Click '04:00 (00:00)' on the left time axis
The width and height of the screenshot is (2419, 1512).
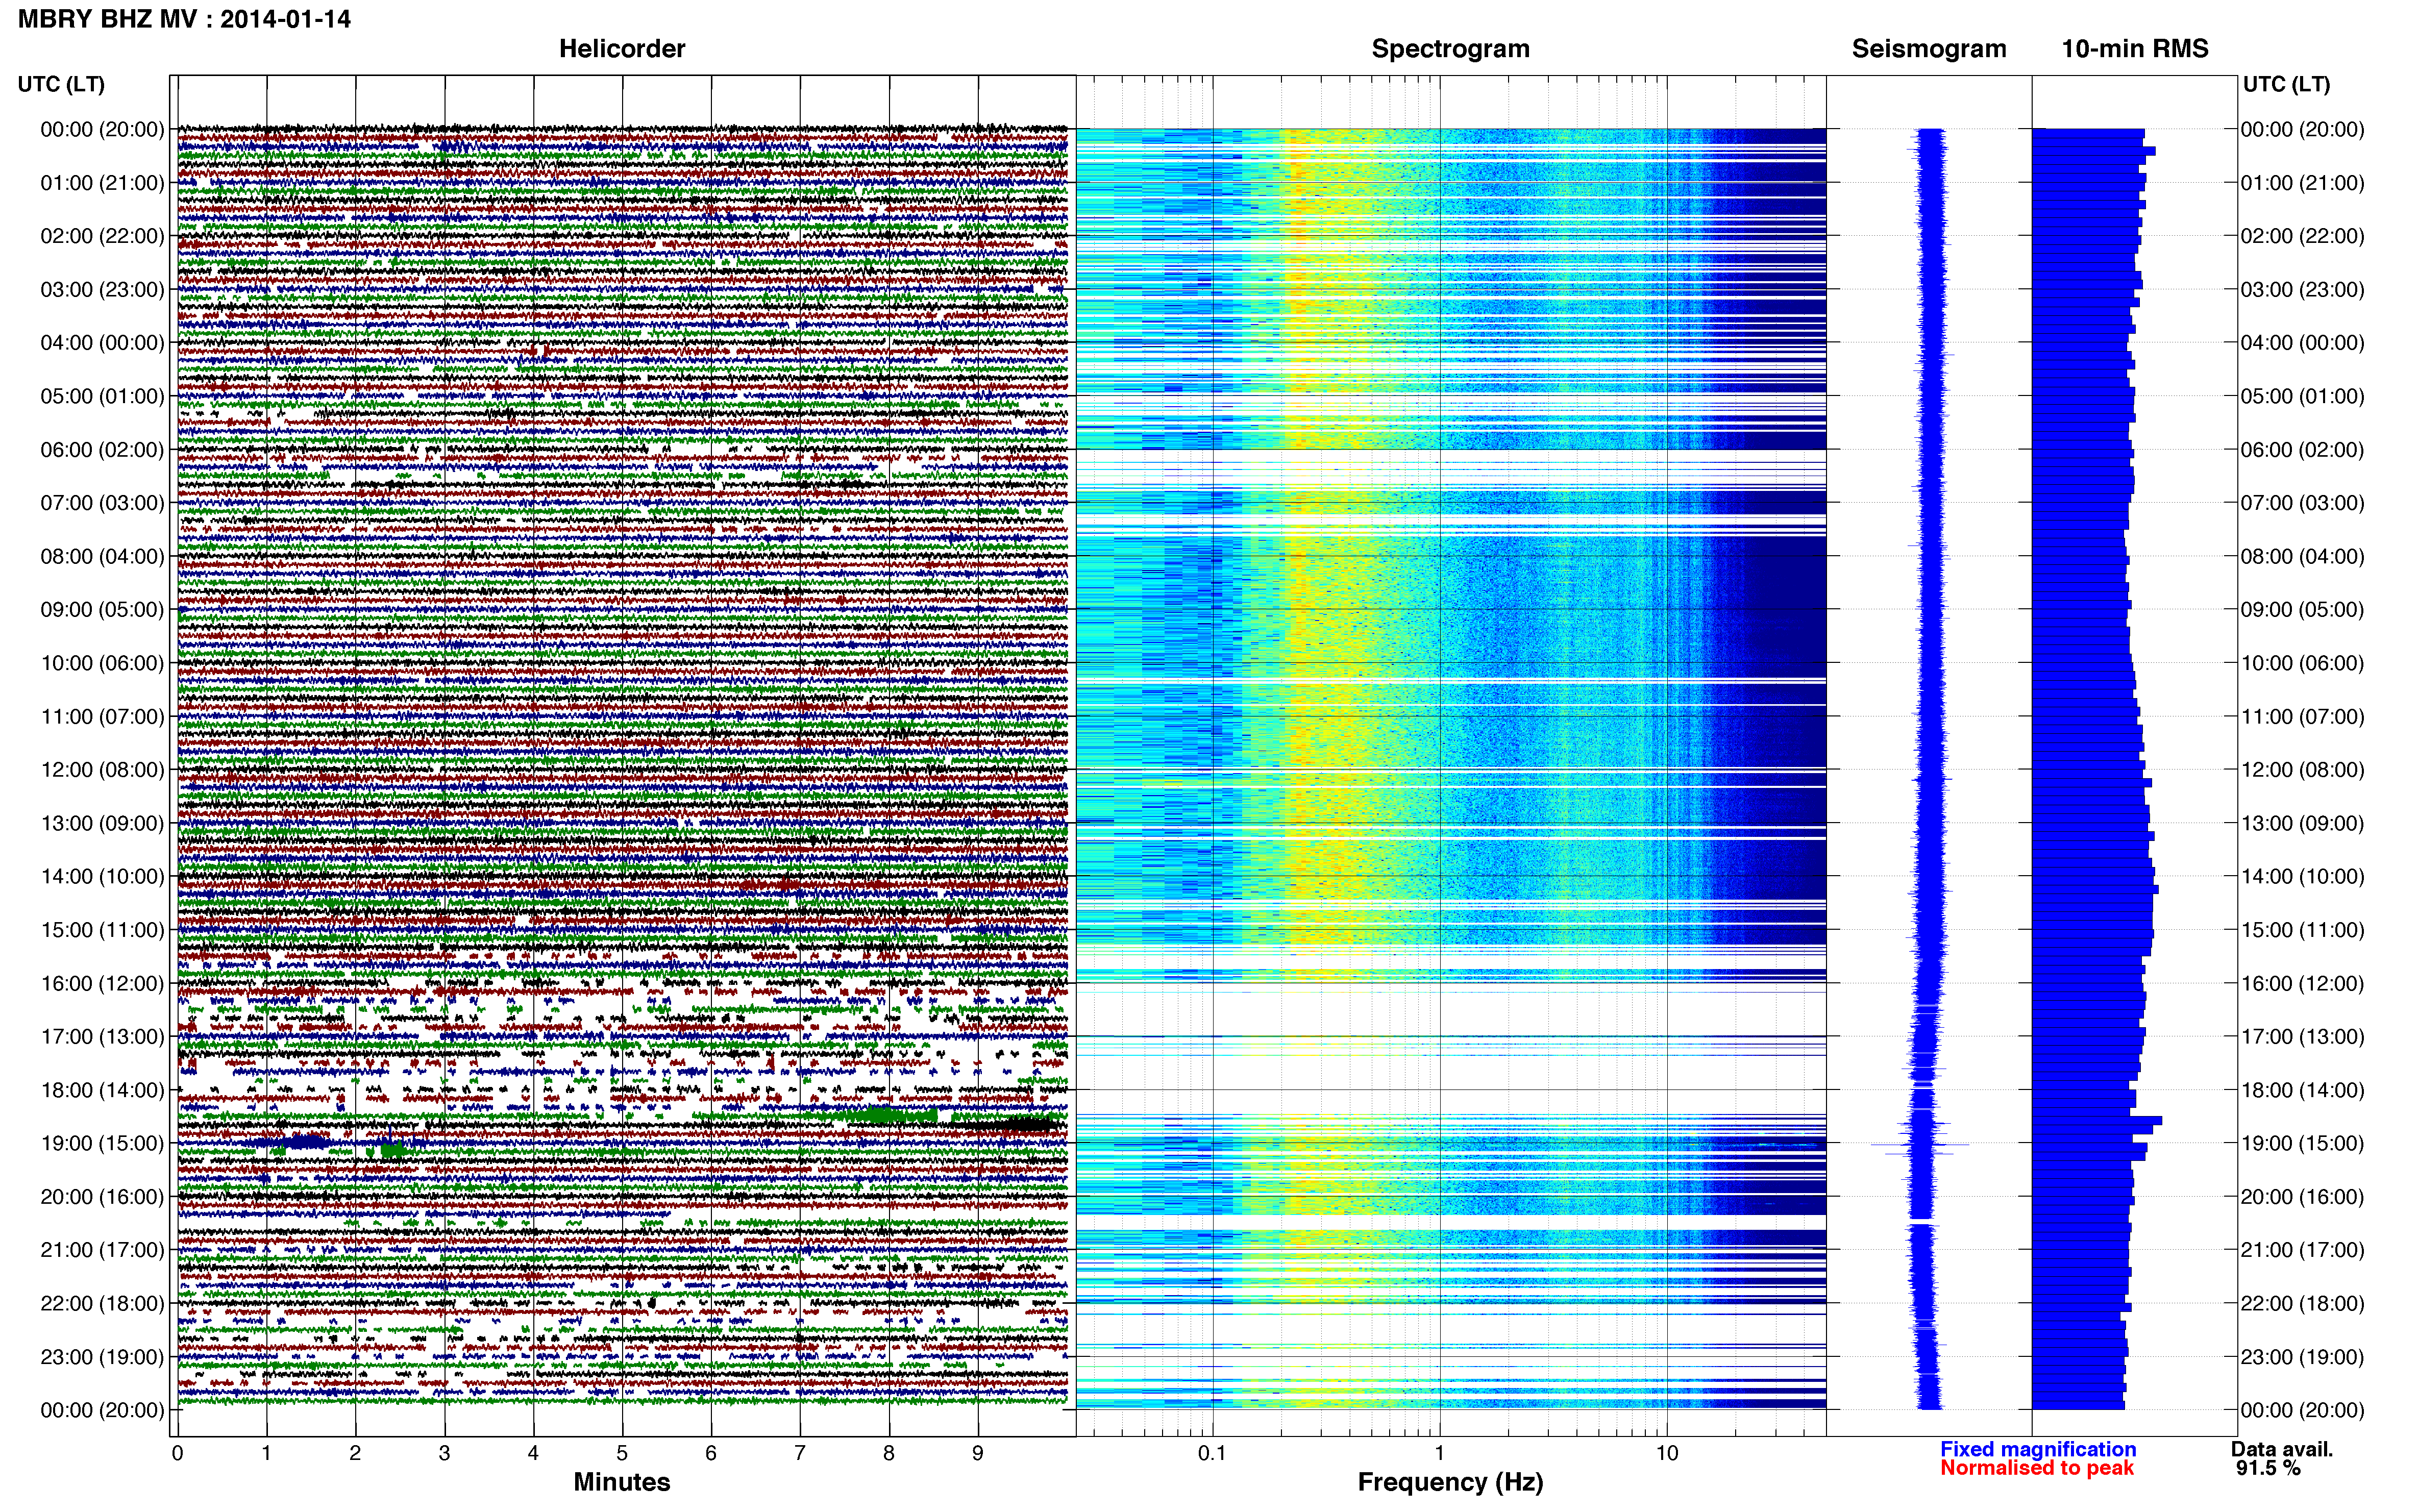pyautogui.click(x=102, y=343)
